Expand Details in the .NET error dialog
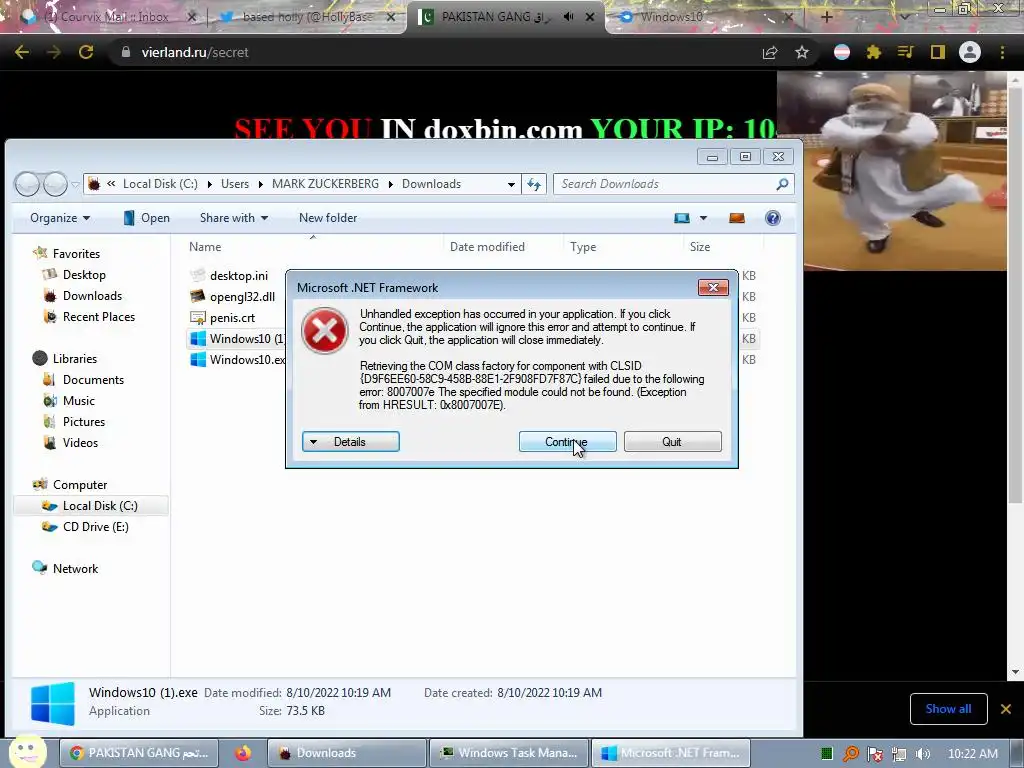Viewport: 1024px width, 768px height. pos(351,441)
